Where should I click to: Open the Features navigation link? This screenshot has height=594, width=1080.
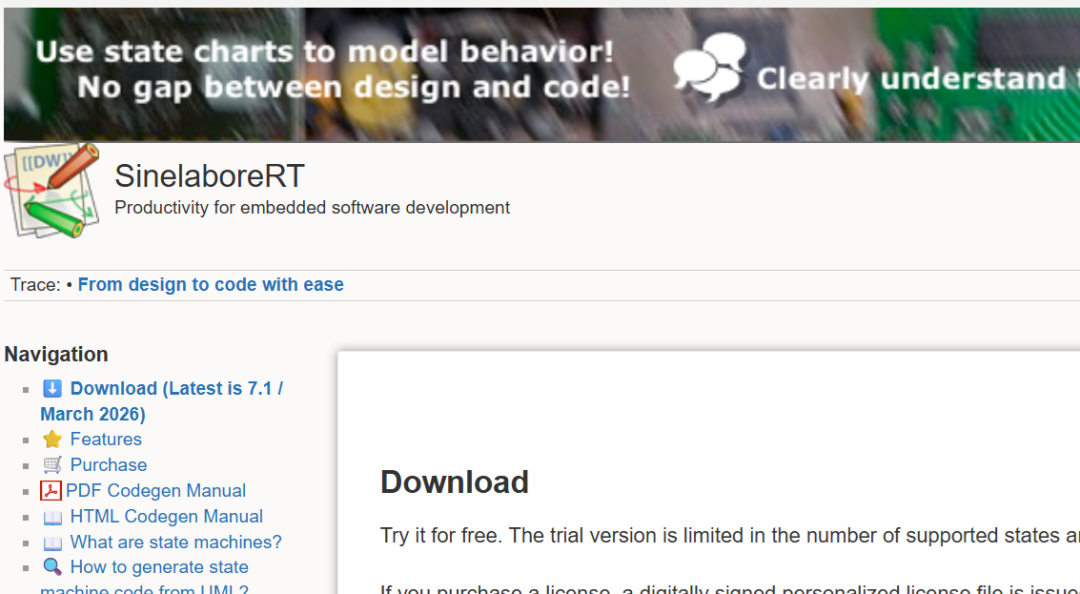click(x=105, y=439)
